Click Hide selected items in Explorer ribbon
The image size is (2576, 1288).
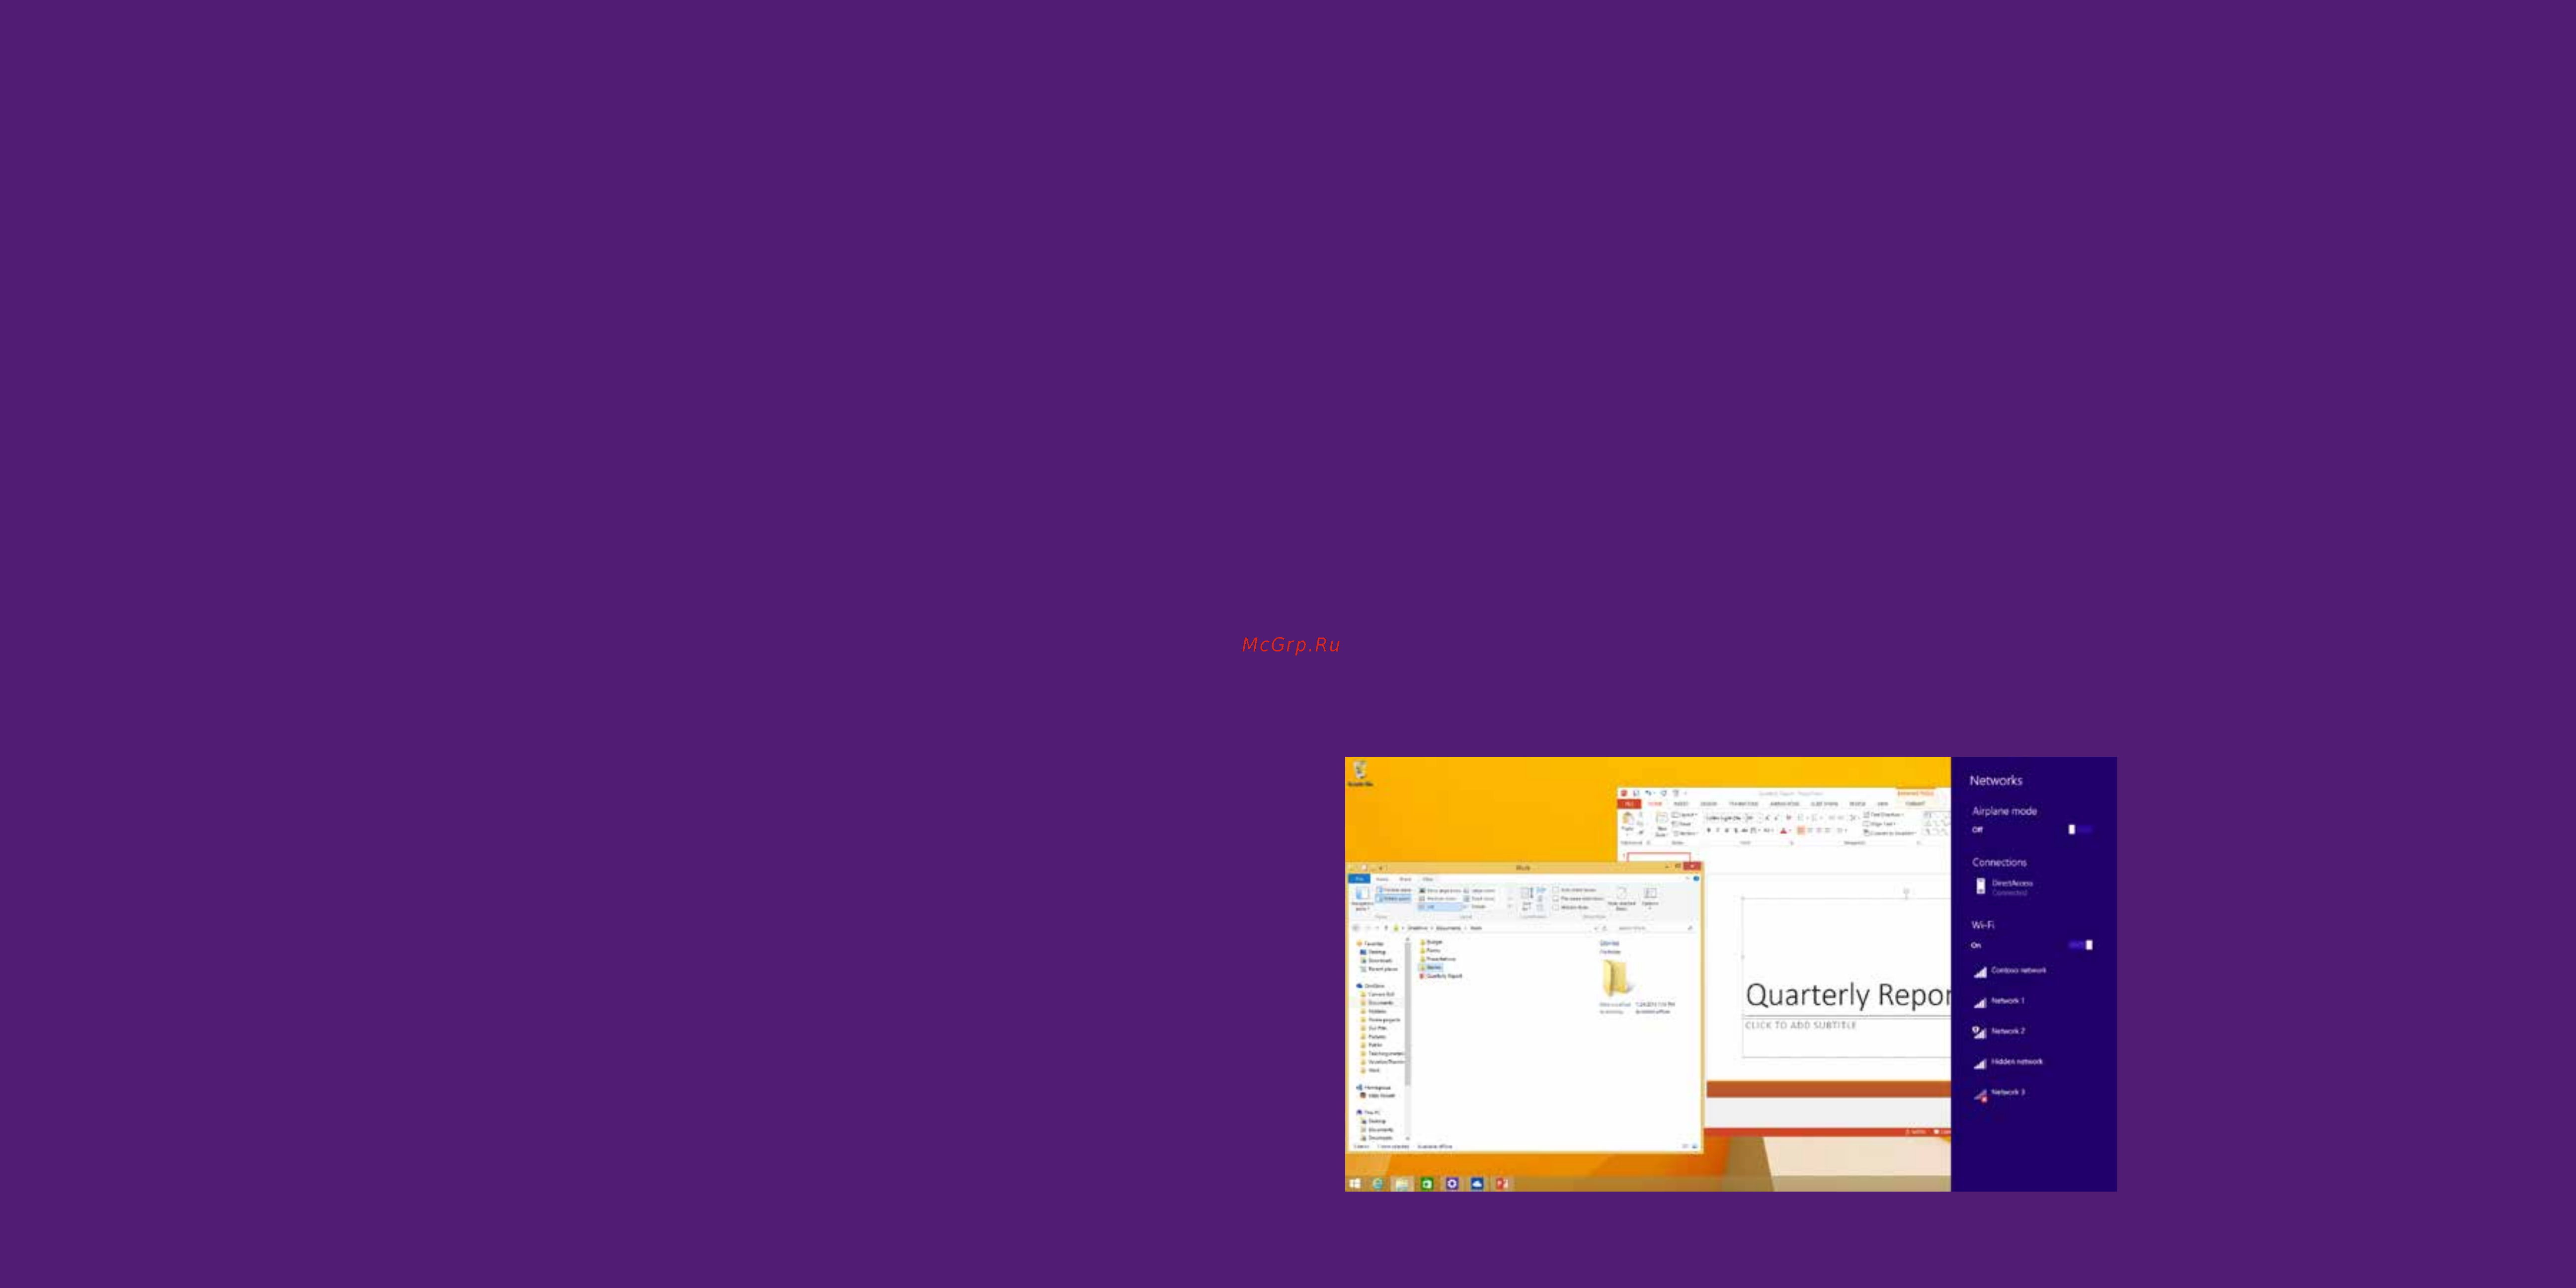1621,899
